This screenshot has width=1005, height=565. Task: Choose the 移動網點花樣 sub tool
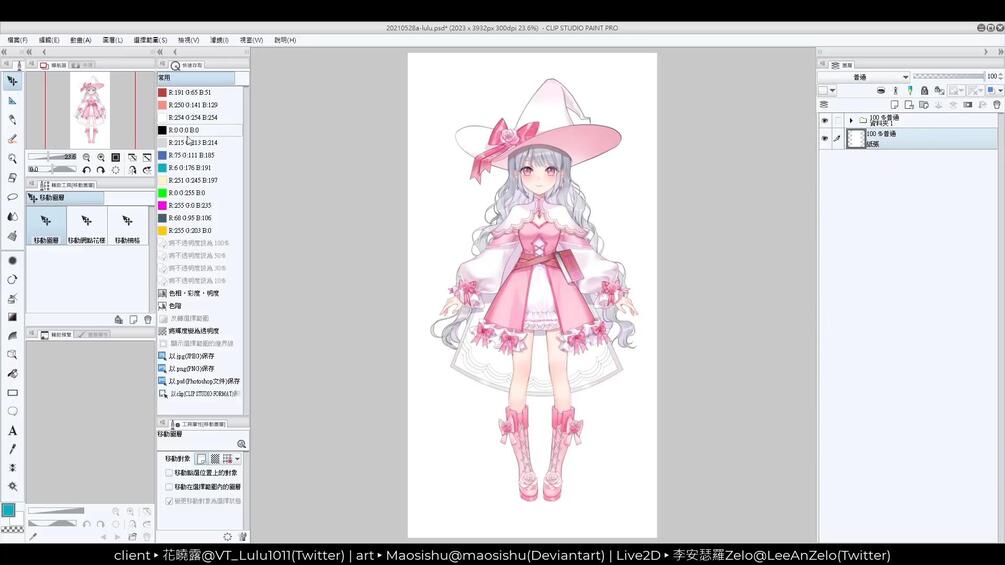tap(87, 226)
